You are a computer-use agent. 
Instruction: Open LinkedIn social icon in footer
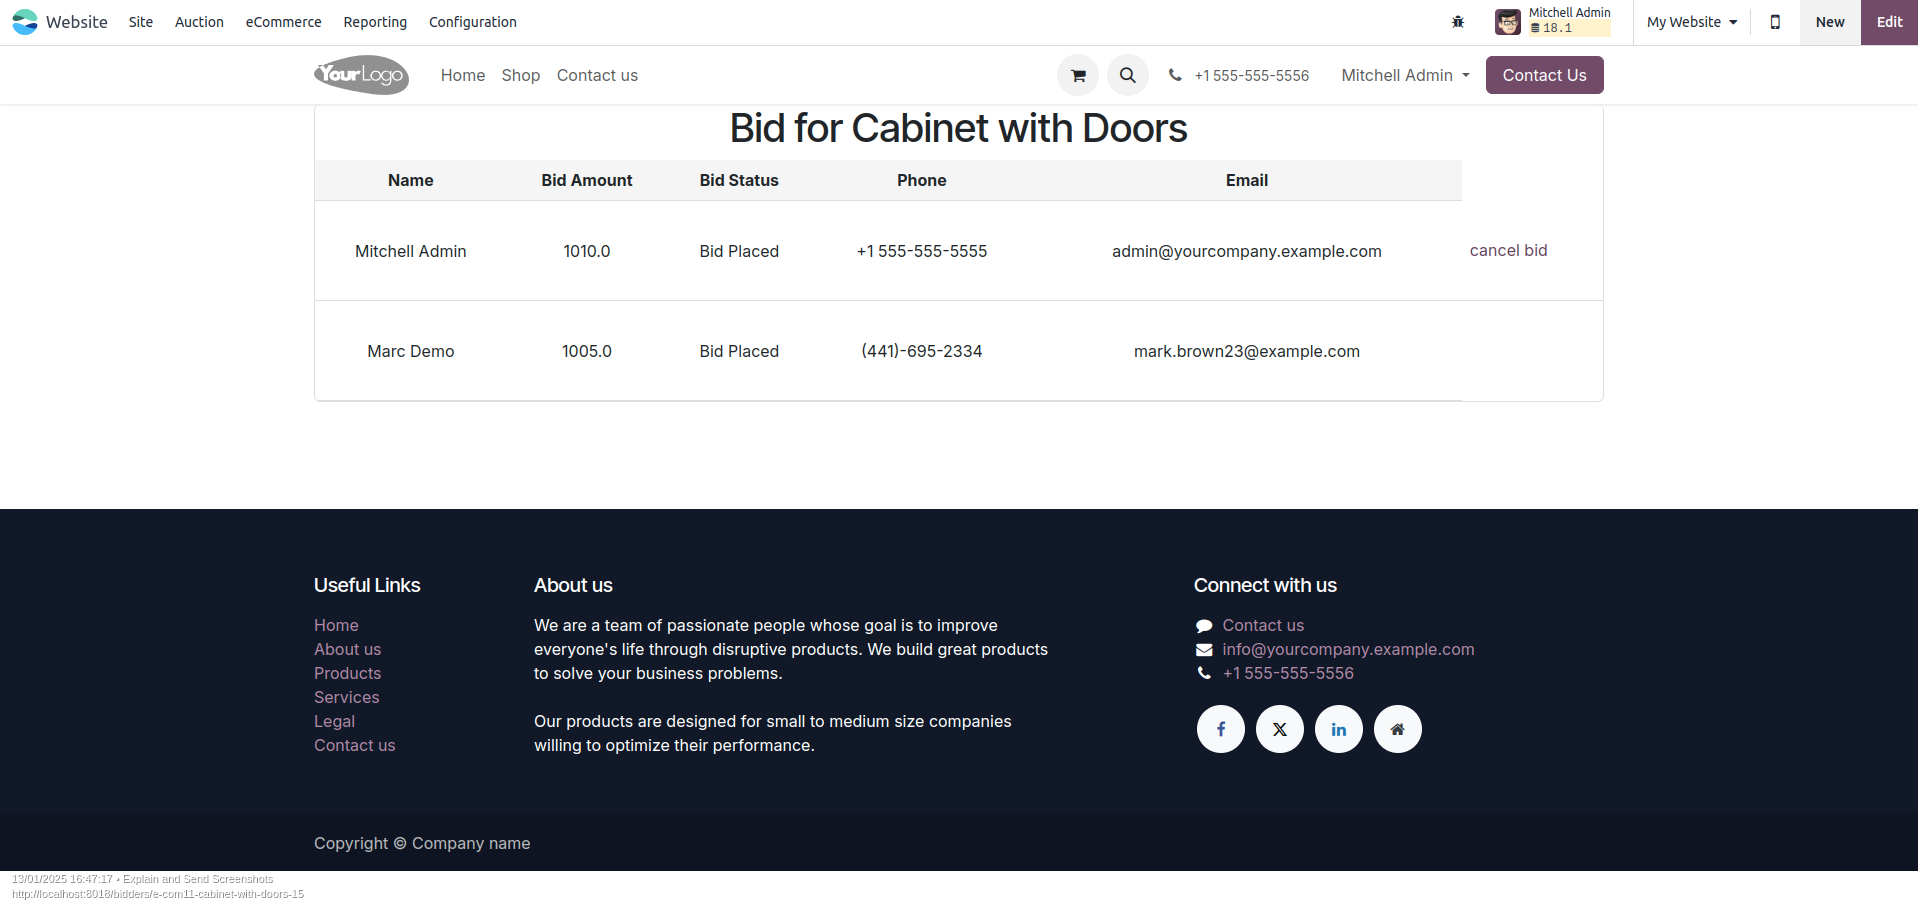click(1339, 729)
